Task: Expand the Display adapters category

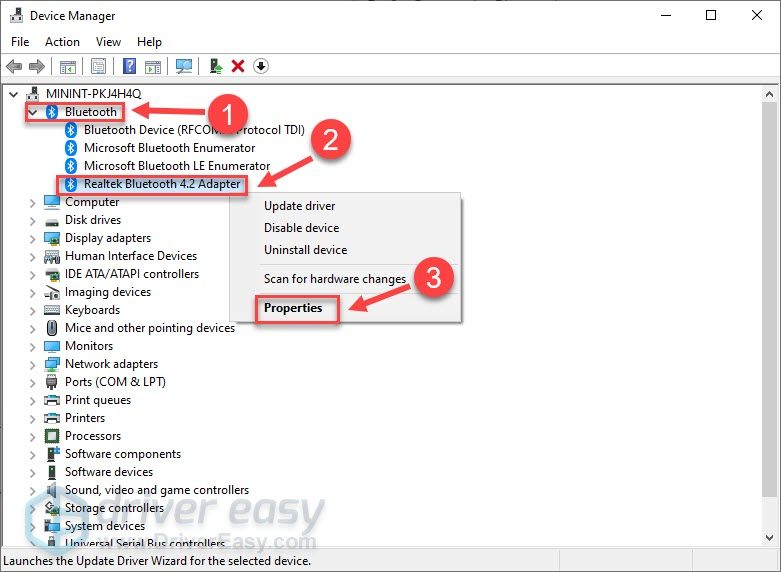Action: point(33,238)
